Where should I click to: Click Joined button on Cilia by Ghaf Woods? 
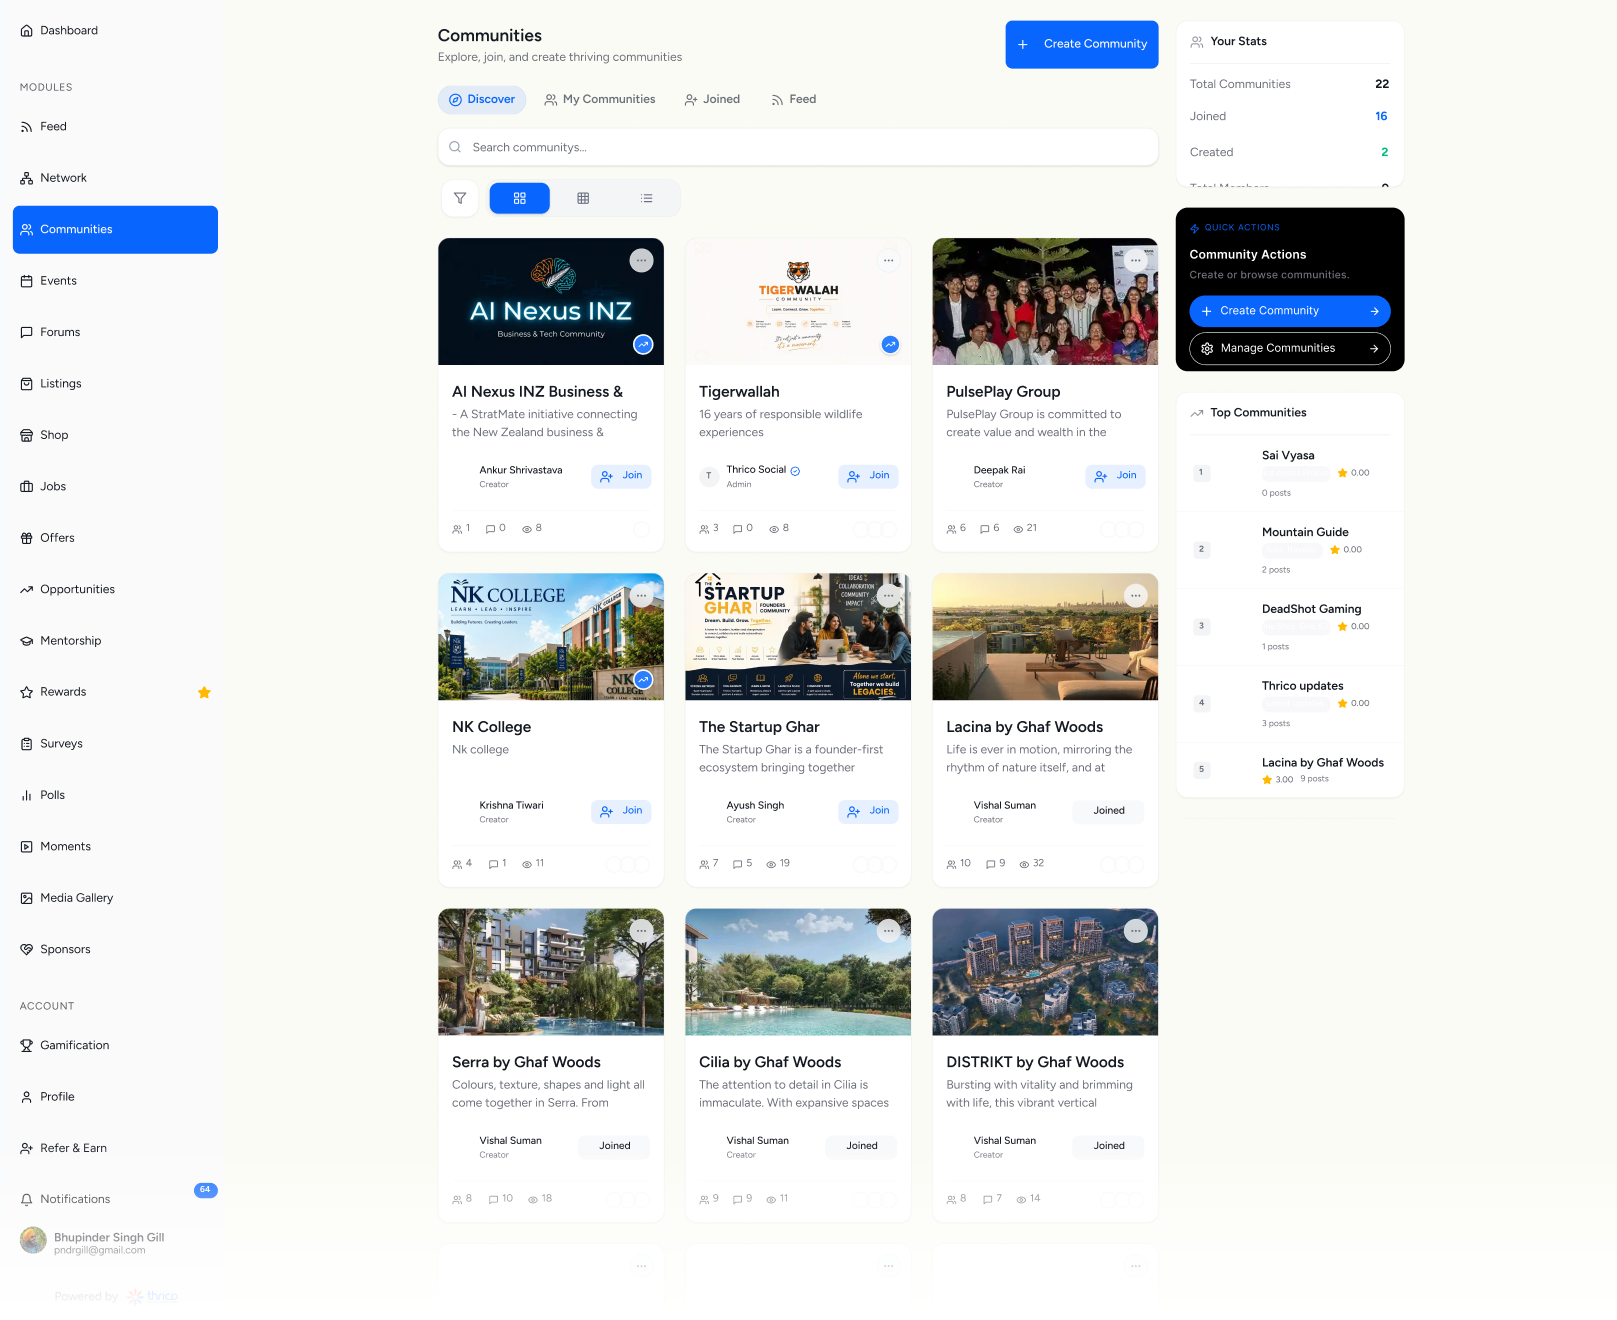862,1146
